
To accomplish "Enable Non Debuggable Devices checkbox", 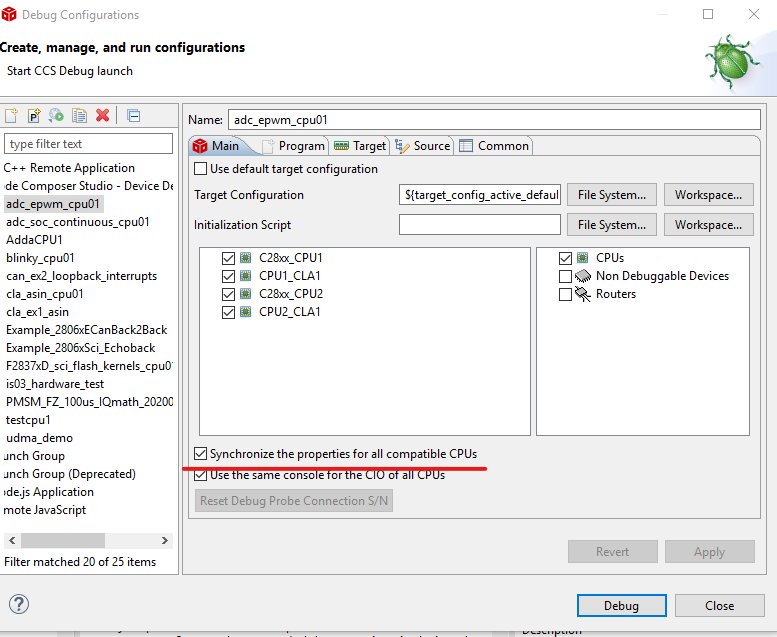I will coord(565,276).
